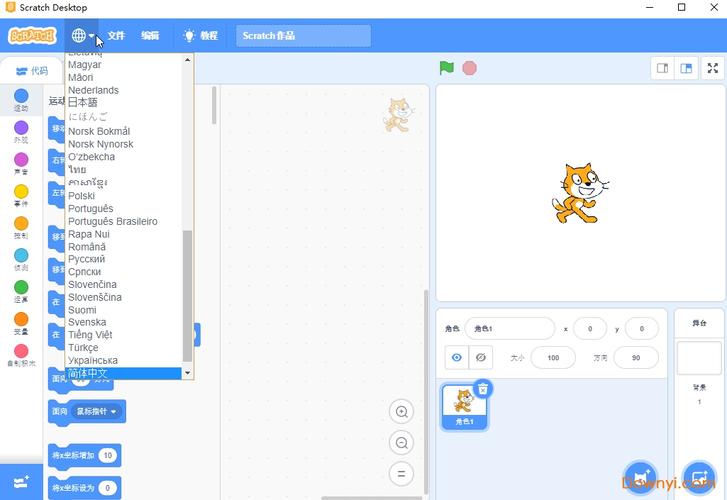Screen dimensions: 727x500
Task: Click the Scratch logo
Action: [32, 36]
